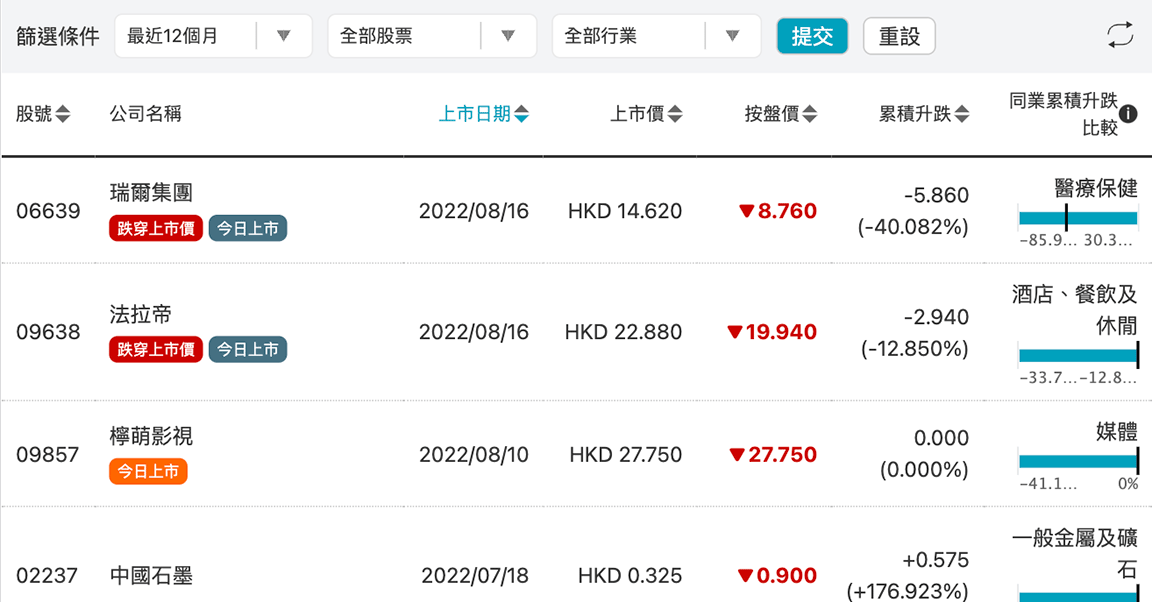Click 媒體 industry comparison bar
1152x602 pixels.
coord(1078,461)
